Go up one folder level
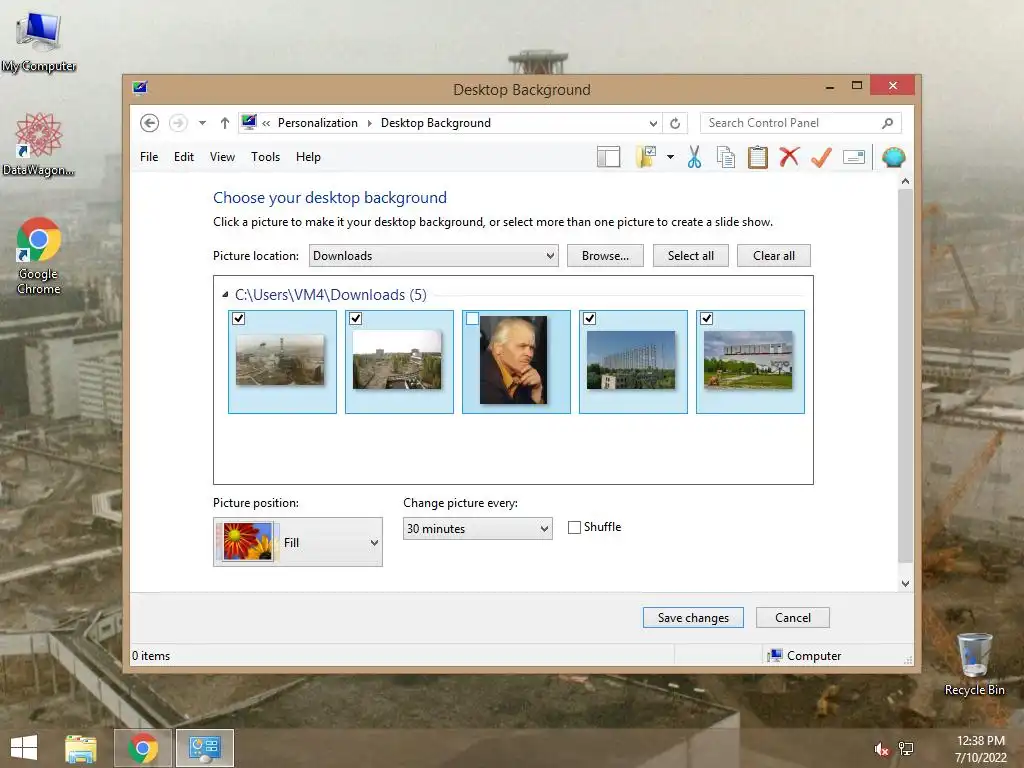Viewport: 1024px width, 768px height. tap(225, 123)
